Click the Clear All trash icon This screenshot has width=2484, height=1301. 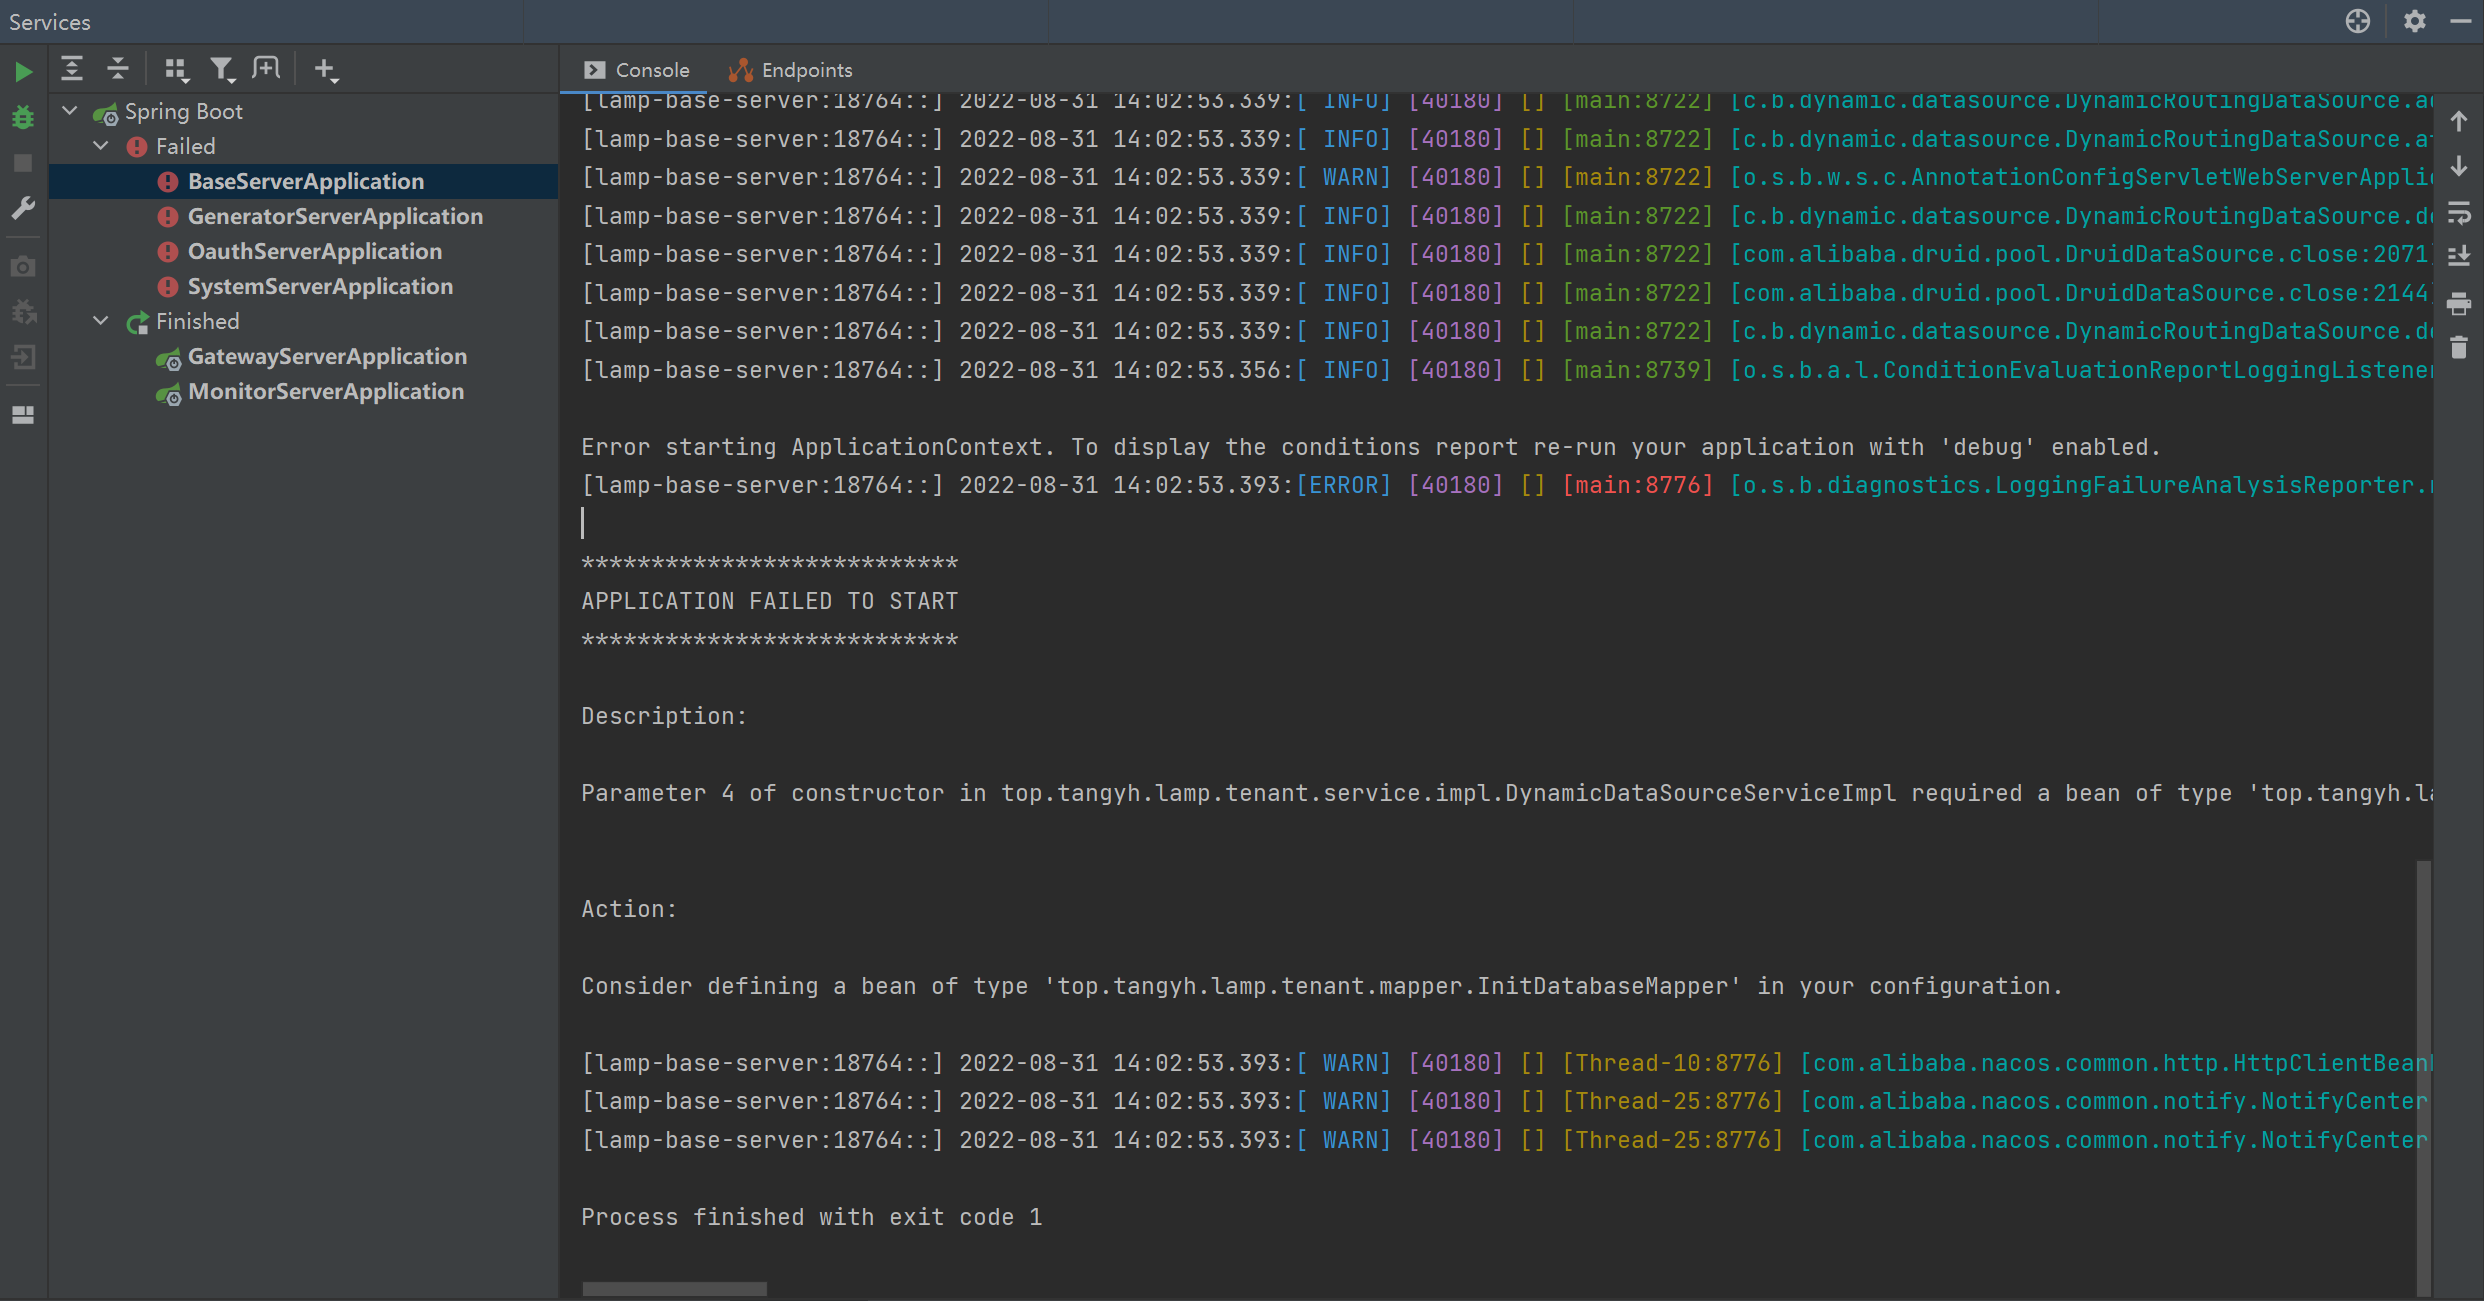pos(2459,348)
